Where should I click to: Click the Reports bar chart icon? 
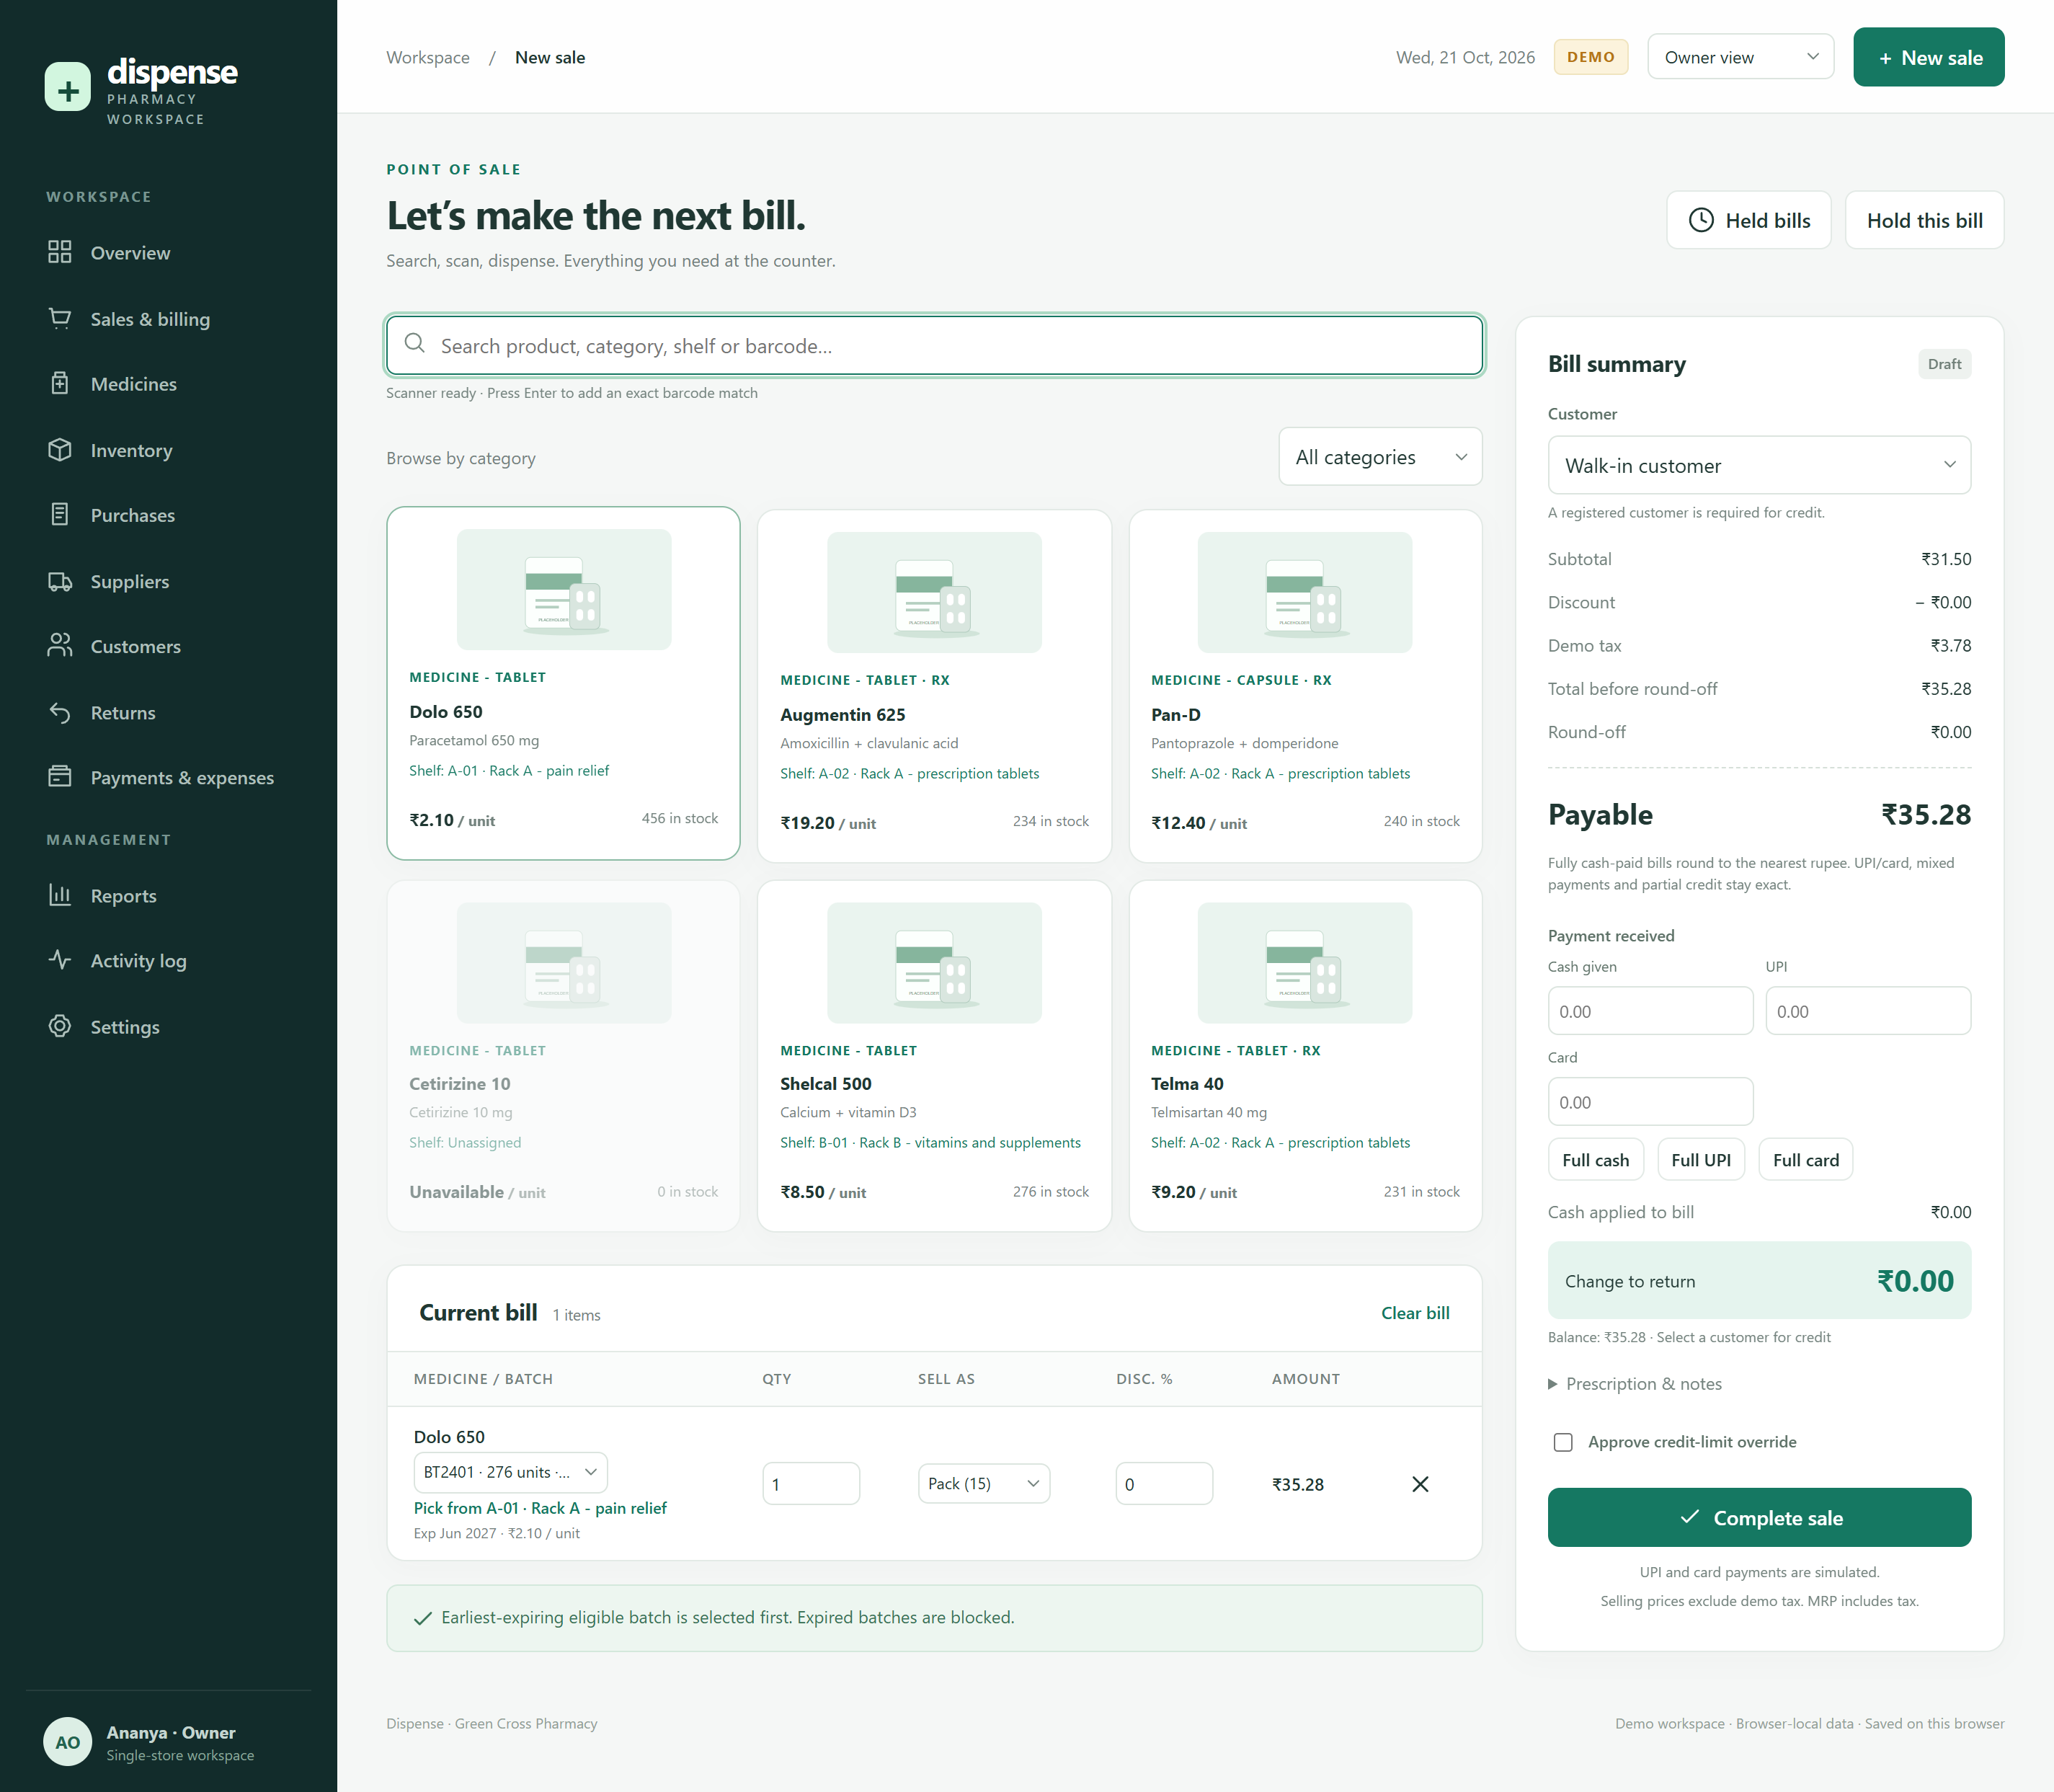60,895
